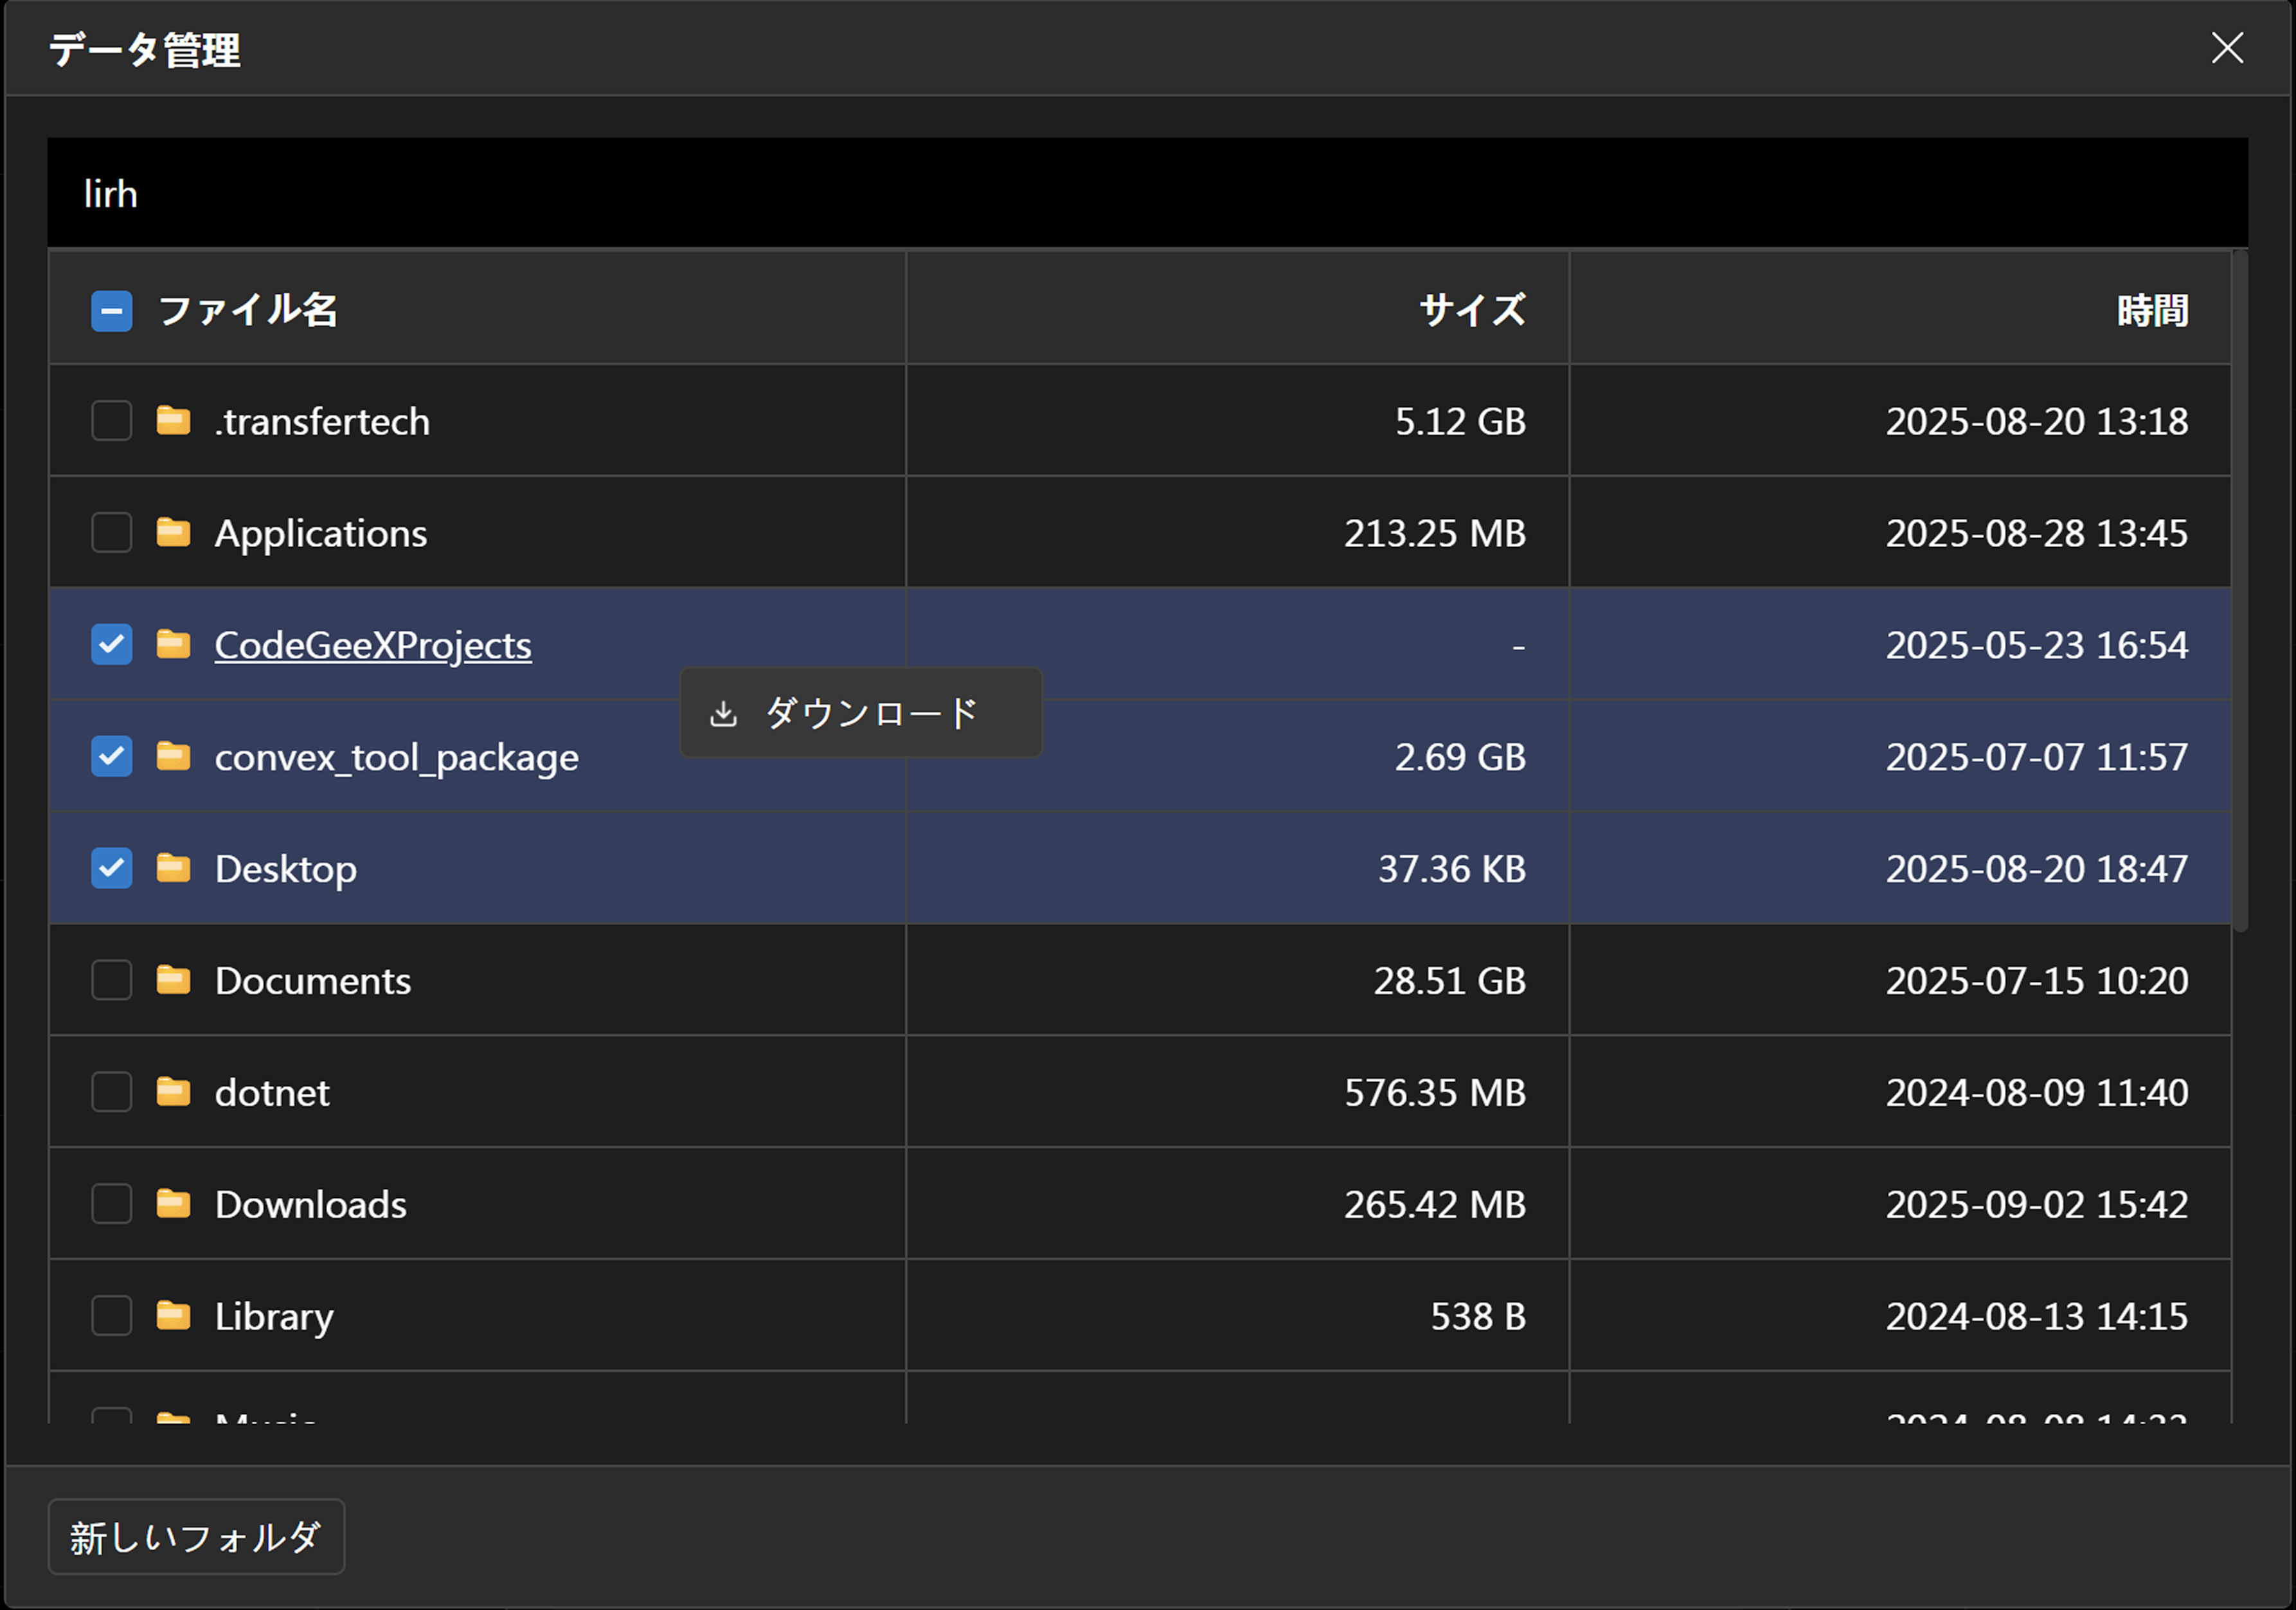Viewport: 2296px width, 1610px height.
Task: Click the Library folder icon
Action: click(x=173, y=1315)
